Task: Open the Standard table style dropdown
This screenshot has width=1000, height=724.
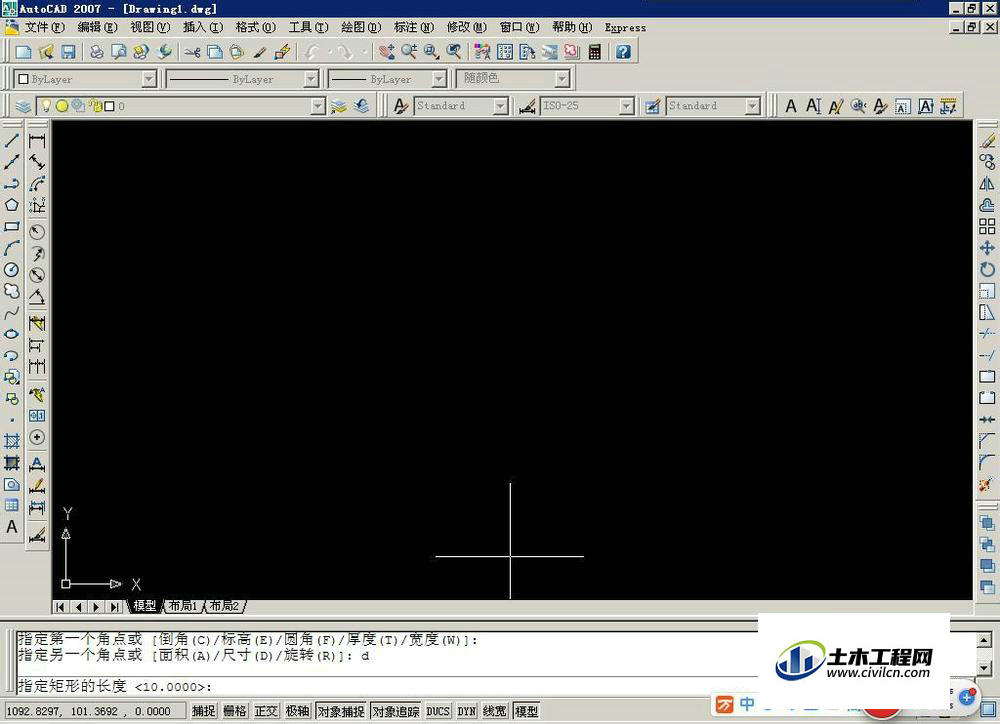Action: click(x=753, y=106)
